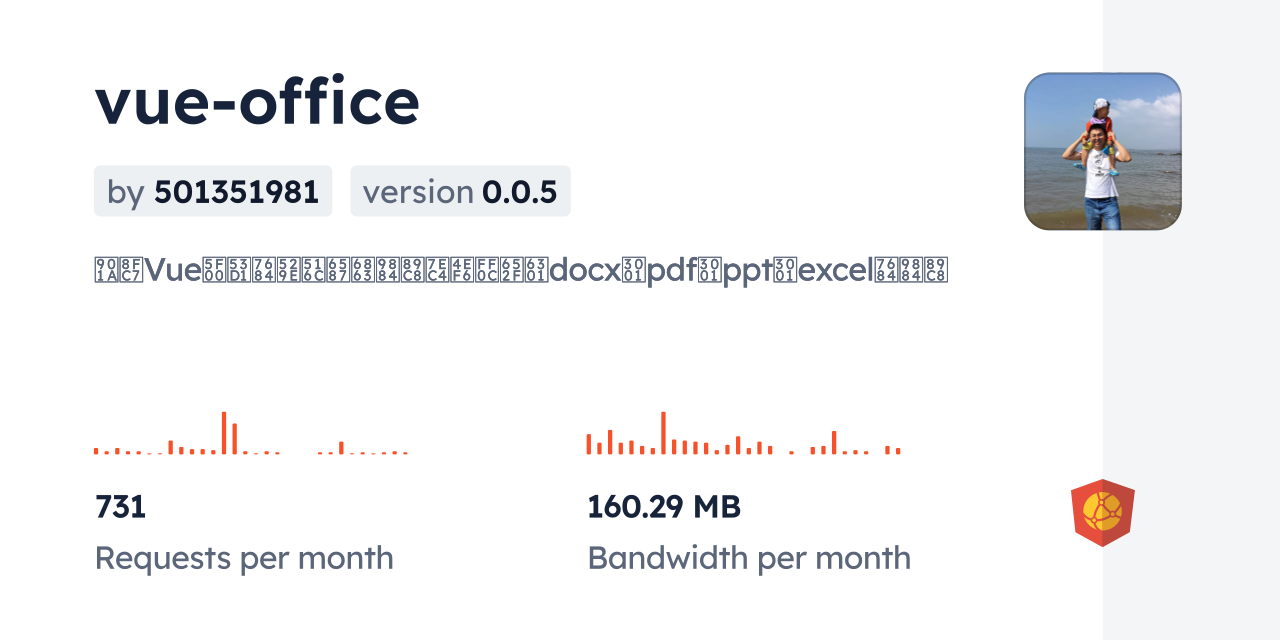Click the "Bandwidth per month" label
1280x640 pixels.
[x=749, y=558]
